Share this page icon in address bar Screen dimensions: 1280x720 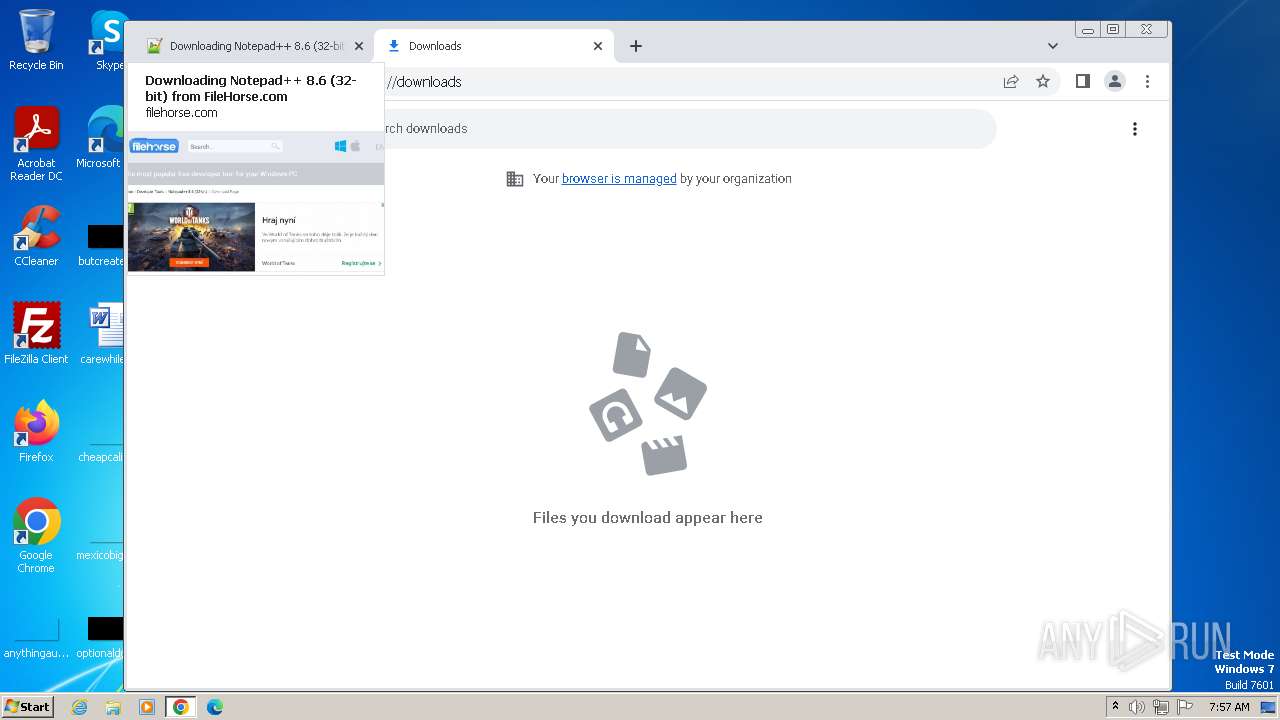coord(1011,82)
